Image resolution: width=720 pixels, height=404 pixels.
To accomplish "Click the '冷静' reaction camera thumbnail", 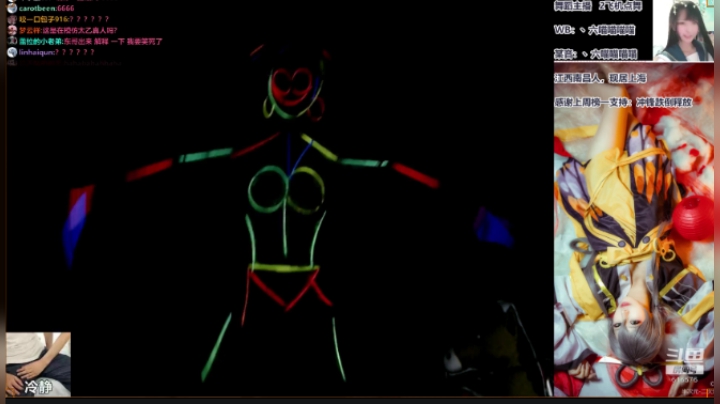I will (39, 364).
